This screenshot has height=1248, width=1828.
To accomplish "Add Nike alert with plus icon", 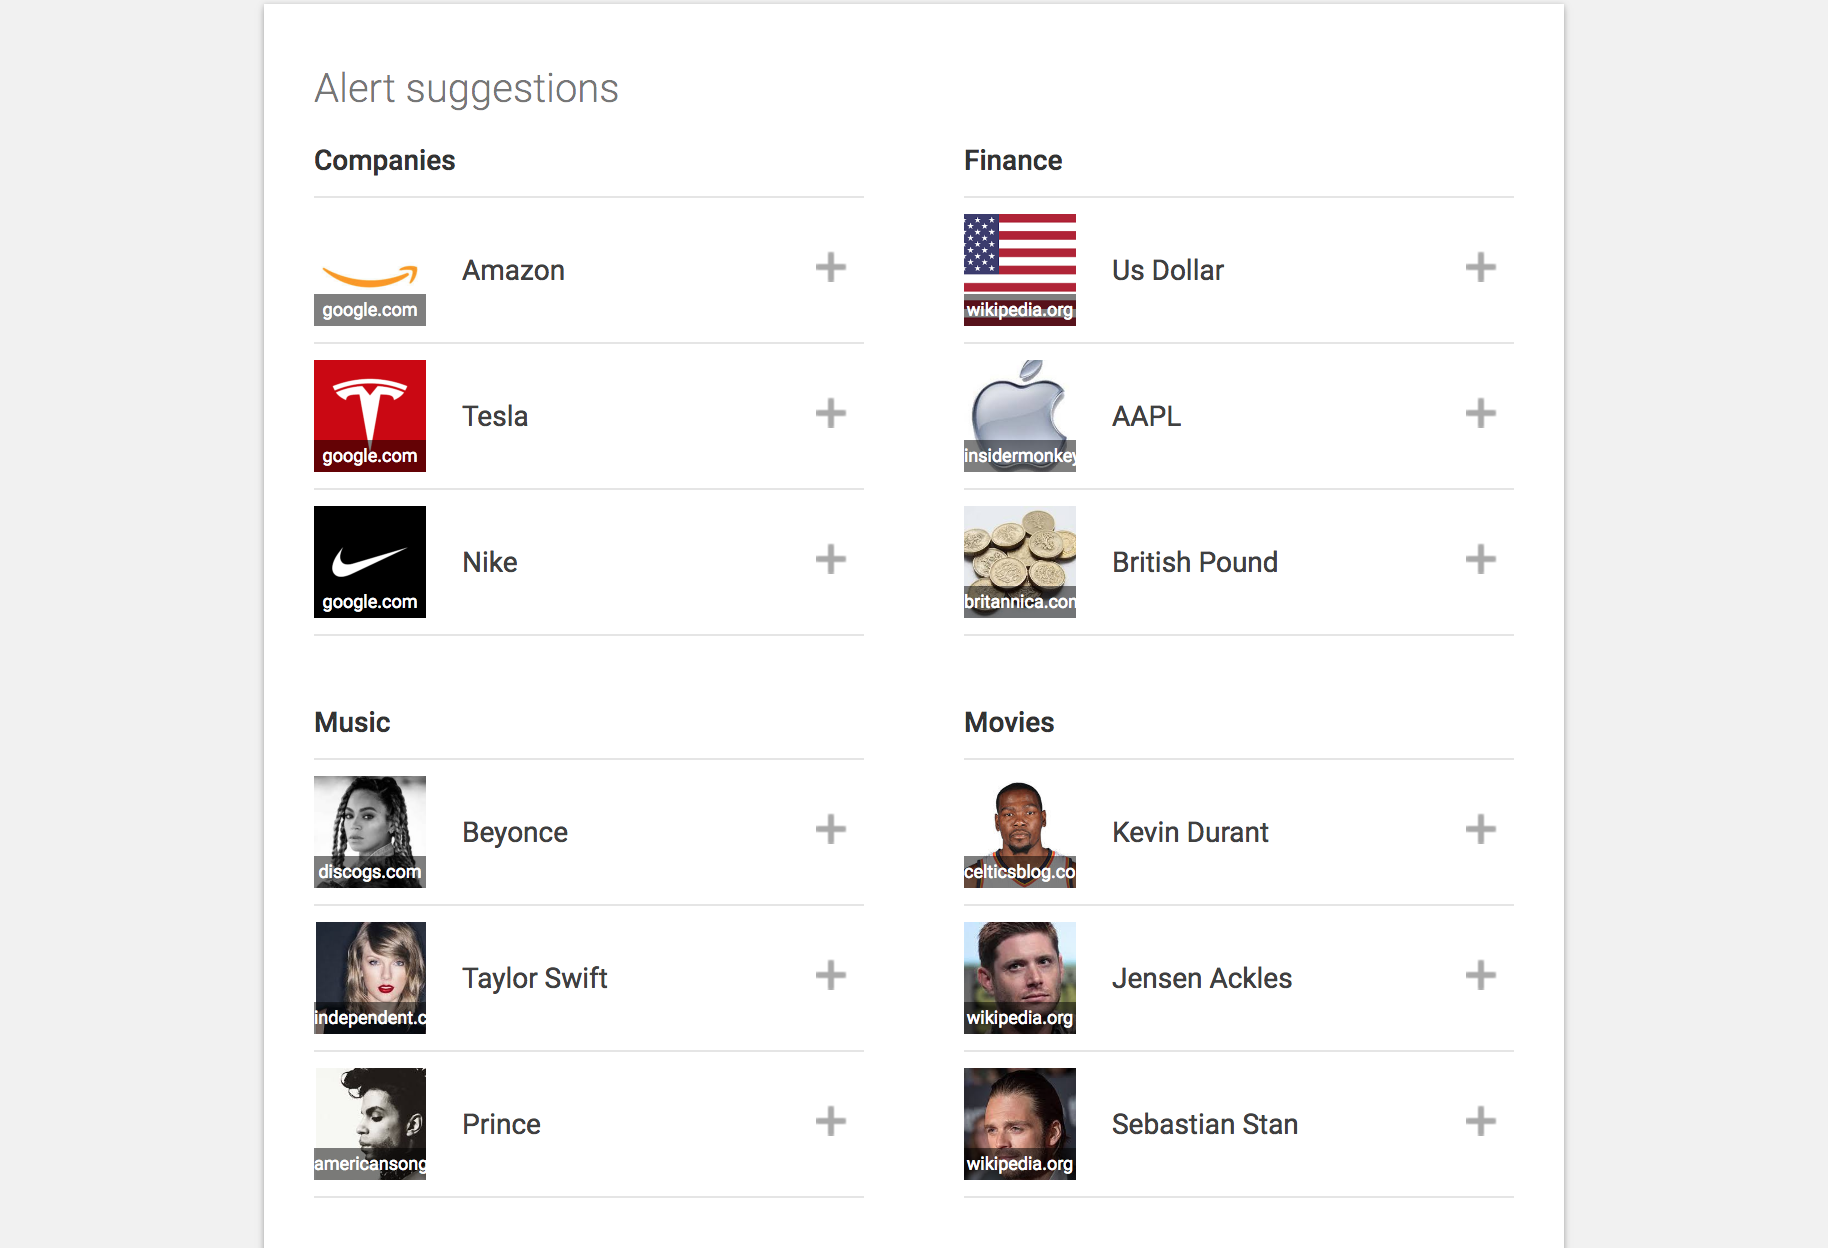I will (x=830, y=560).
